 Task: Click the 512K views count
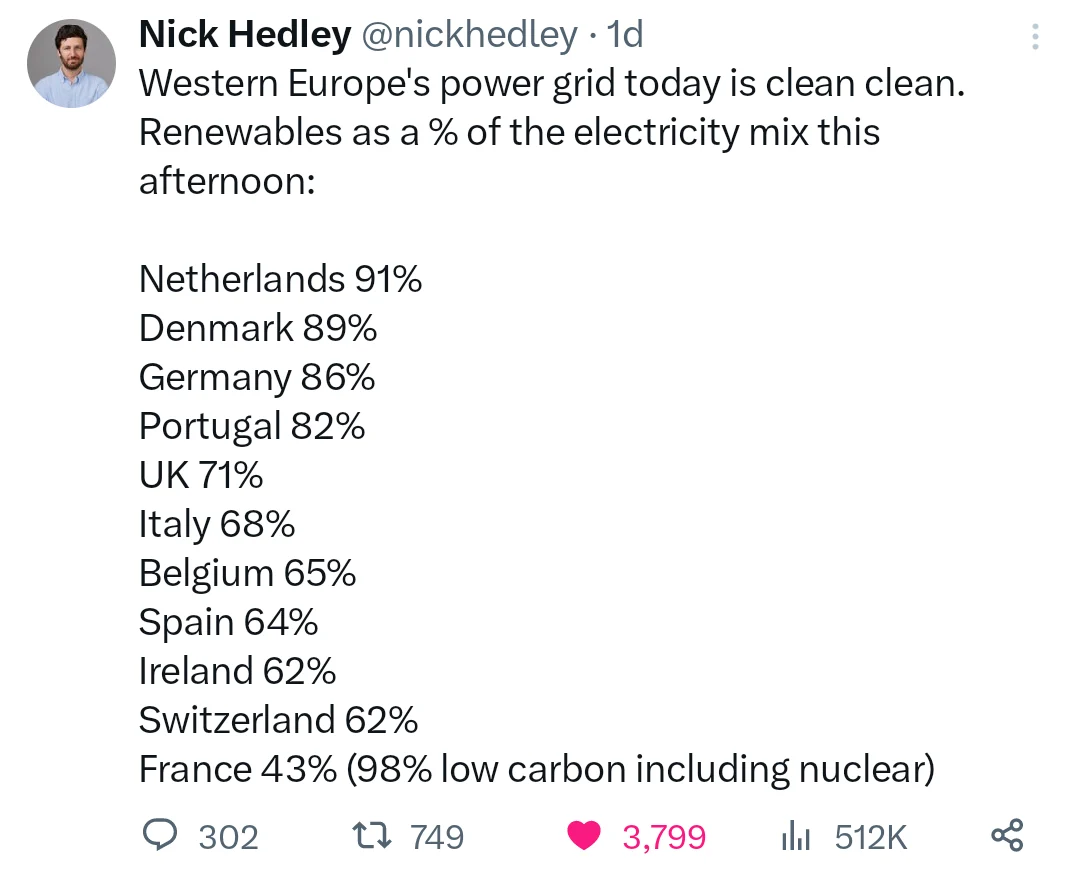pyautogui.click(x=870, y=836)
